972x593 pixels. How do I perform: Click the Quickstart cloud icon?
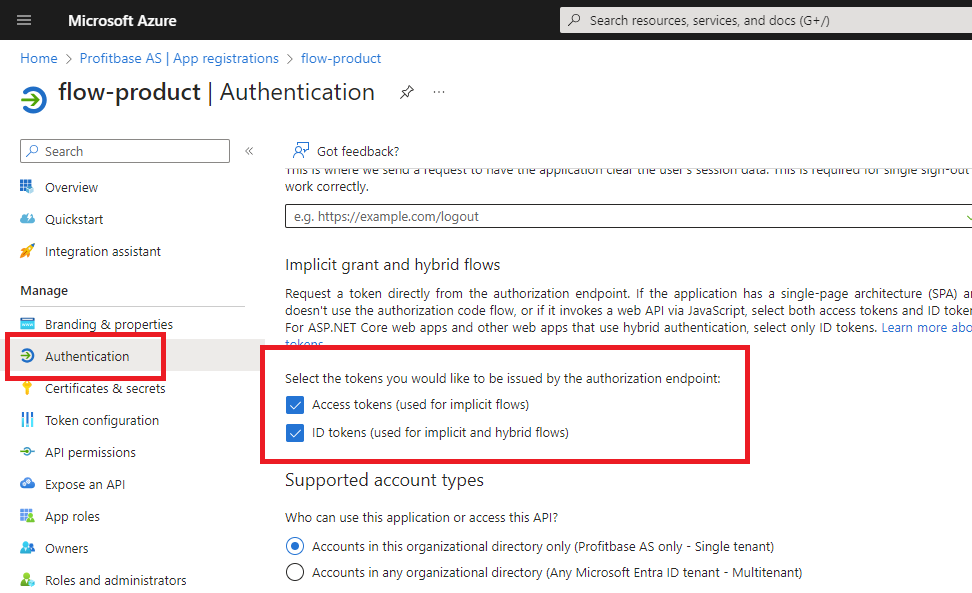point(27,219)
